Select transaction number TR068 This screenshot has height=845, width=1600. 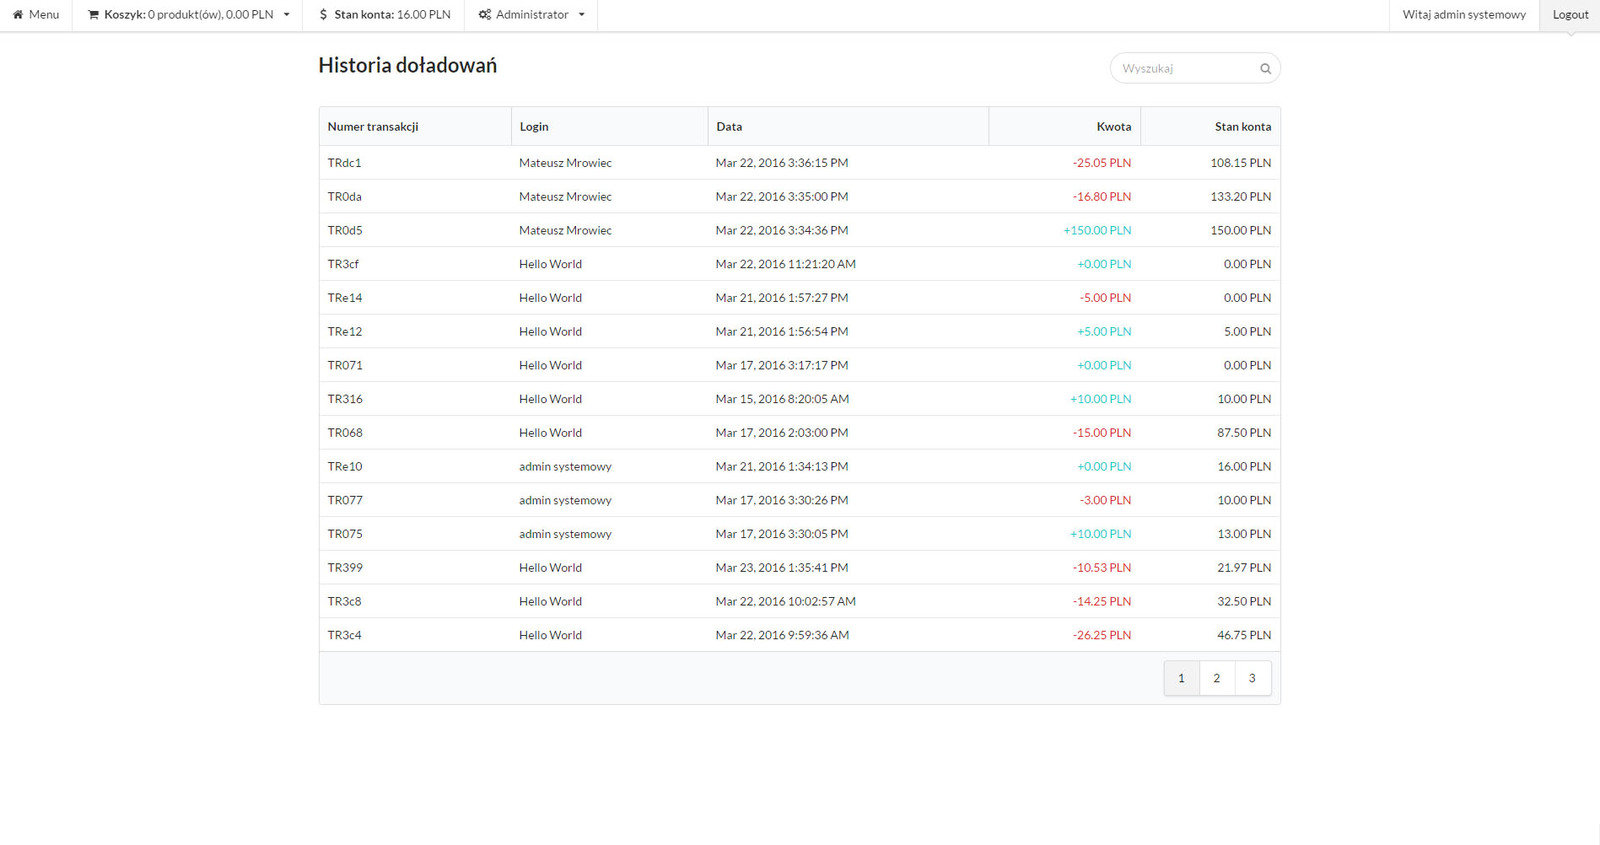click(x=345, y=433)
